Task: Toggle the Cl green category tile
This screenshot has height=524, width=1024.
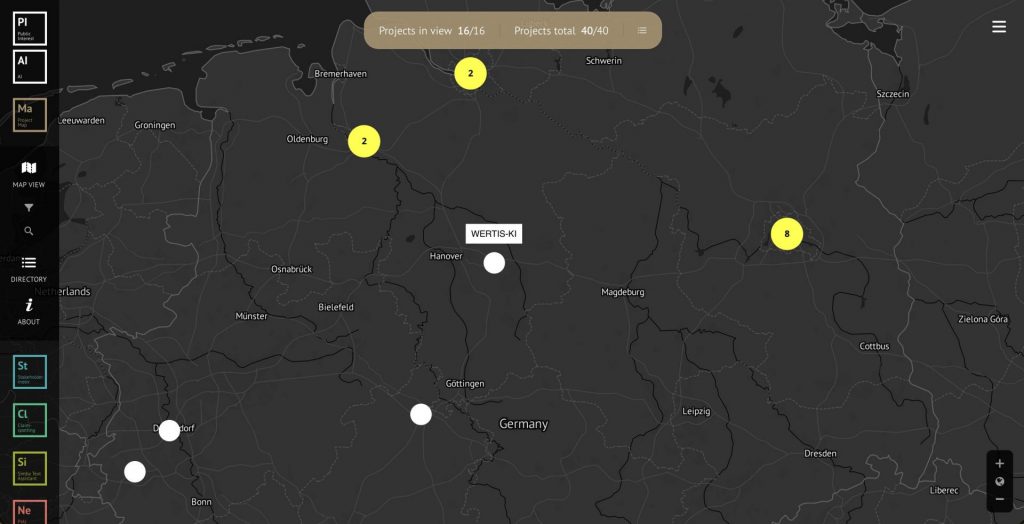Action: point(30,420)
